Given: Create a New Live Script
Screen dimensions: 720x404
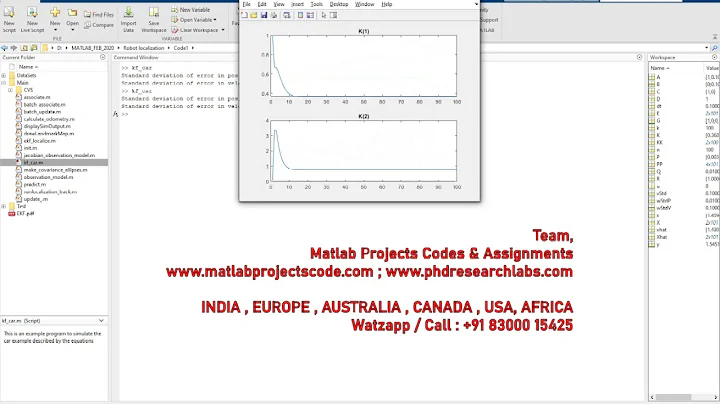Looking at the screenshot, I should point(32,19).
